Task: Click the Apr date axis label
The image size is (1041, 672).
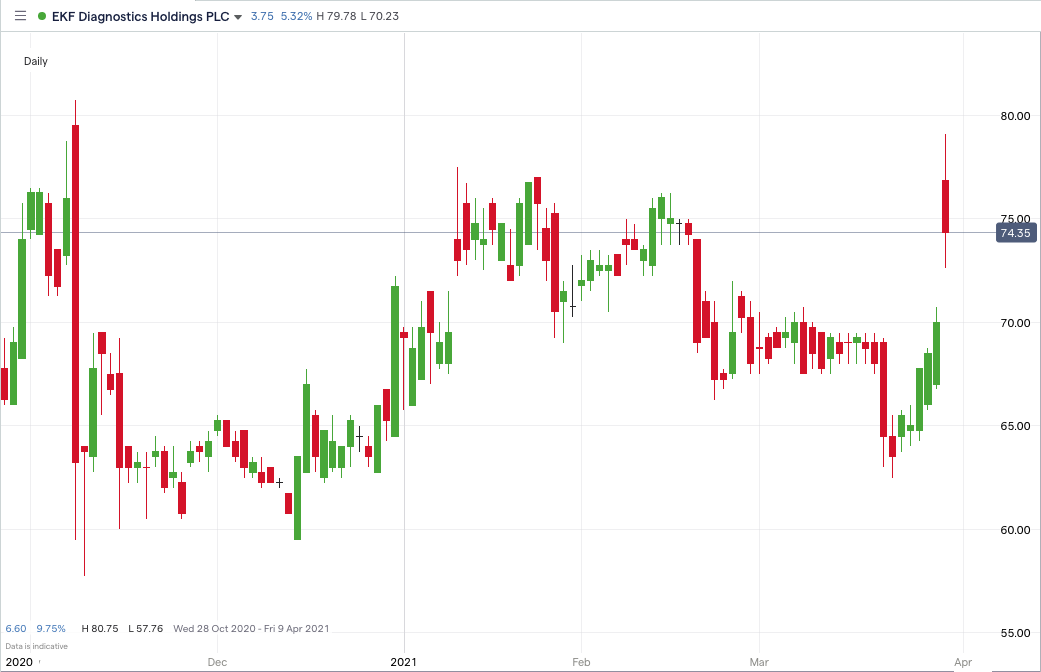Action: pos(963,662)
